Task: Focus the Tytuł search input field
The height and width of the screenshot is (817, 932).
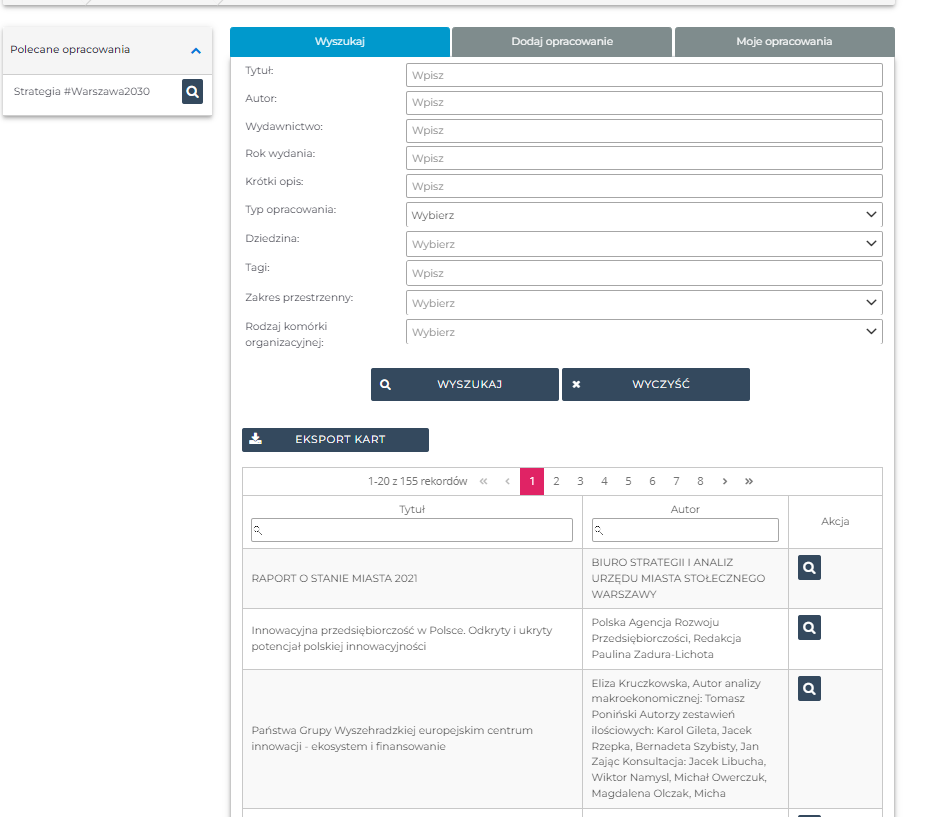Action: [644, 75]
